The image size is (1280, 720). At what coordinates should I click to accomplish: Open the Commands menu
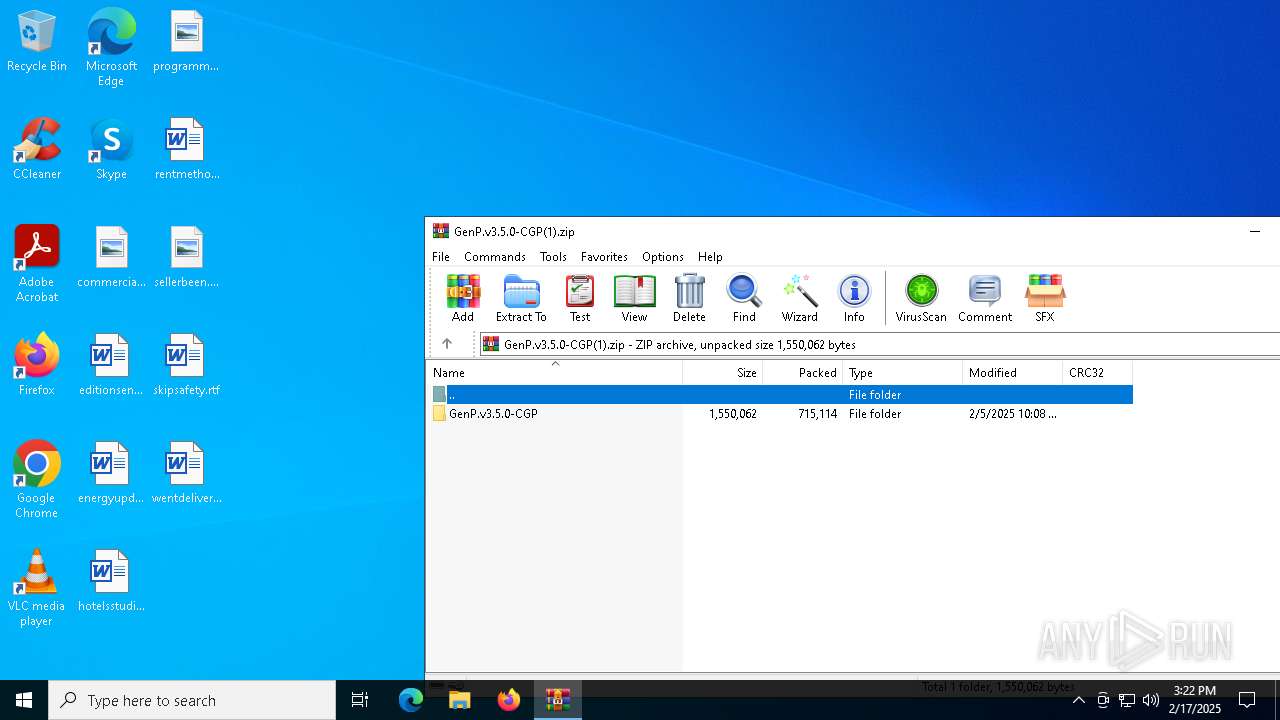pos(495,257)
